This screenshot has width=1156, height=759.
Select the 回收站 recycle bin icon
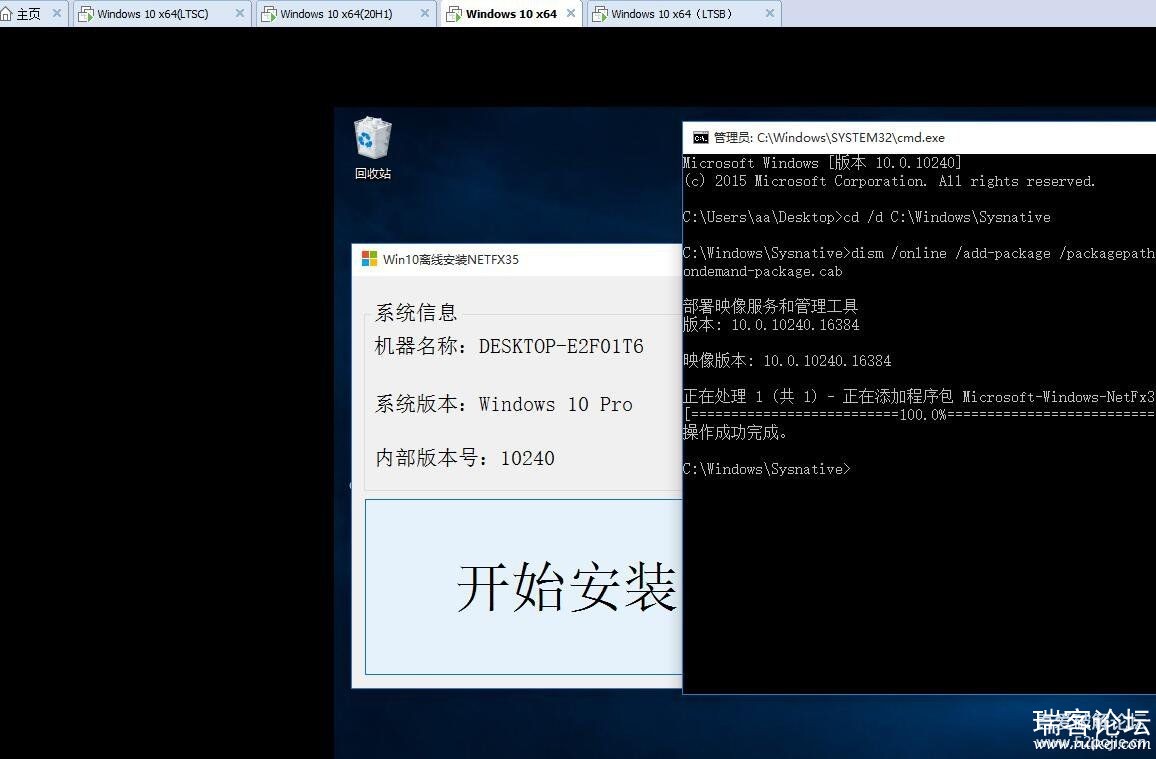372,148
